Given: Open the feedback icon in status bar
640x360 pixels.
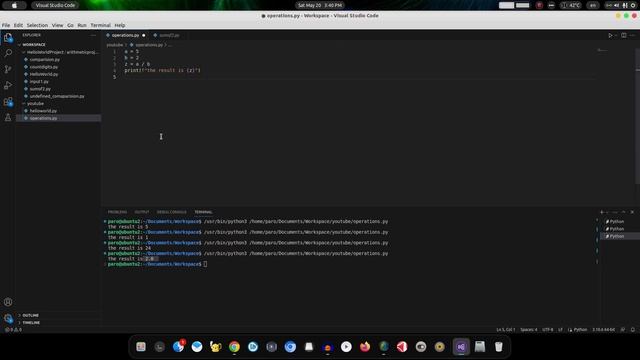Looking at the screenshot, I should [x=623, y=329].
